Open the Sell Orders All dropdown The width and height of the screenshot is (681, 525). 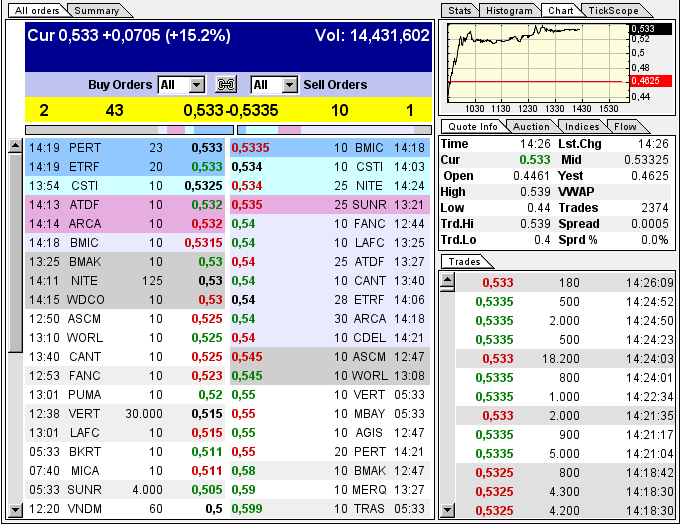[274, 85]
